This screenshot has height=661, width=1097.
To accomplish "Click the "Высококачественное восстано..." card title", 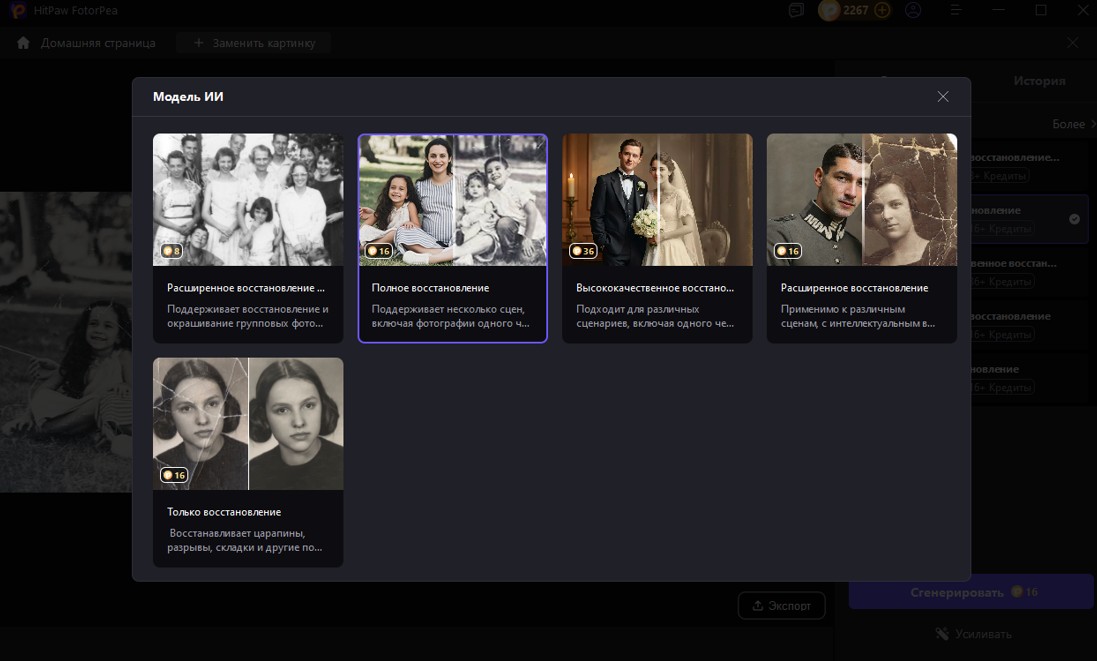I will point(655,287).
